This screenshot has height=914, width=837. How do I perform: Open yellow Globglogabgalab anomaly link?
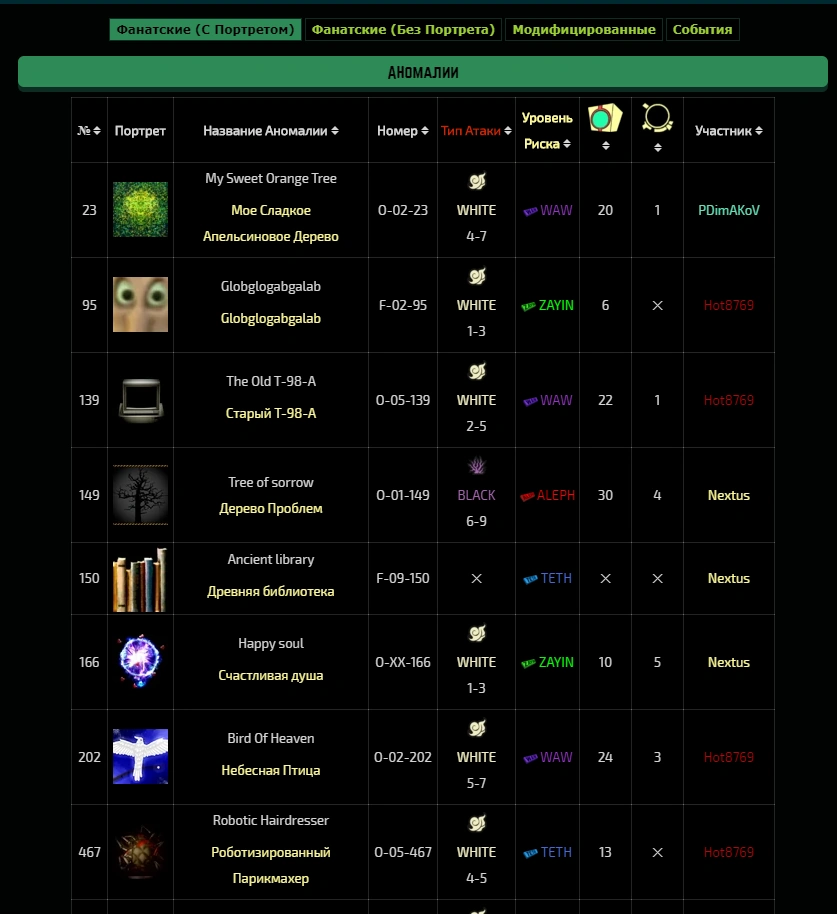click(270, 318)
